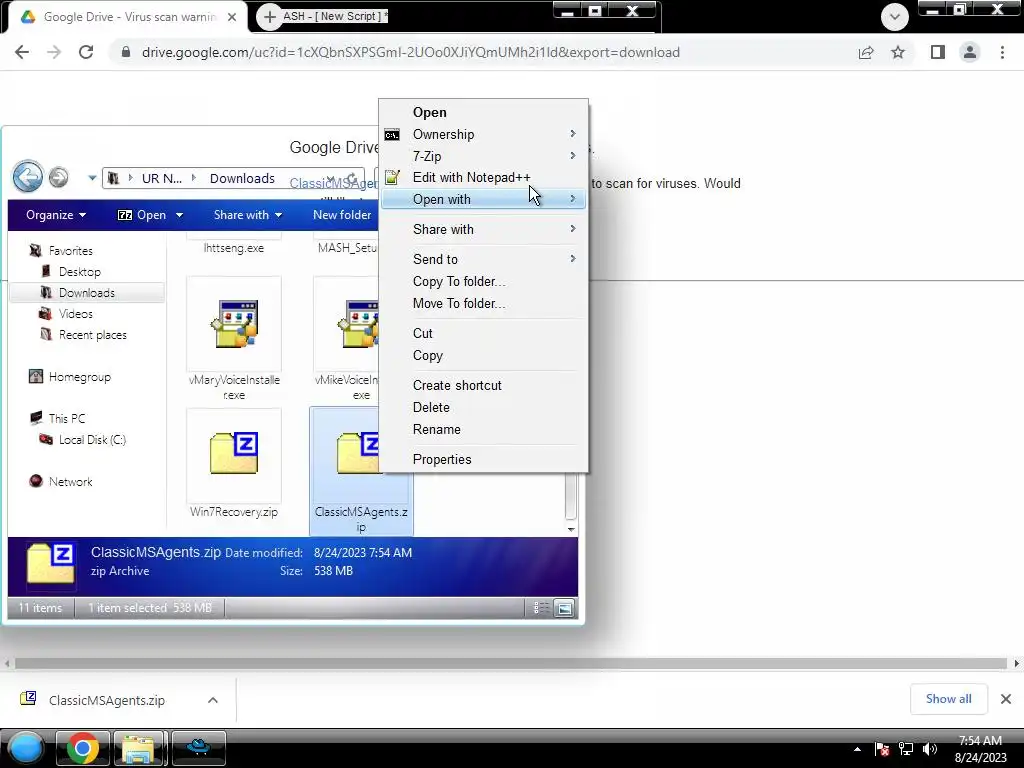1024x768 pixels.
Task: Open File Explorer from taskbar
Action: [138, 748]
